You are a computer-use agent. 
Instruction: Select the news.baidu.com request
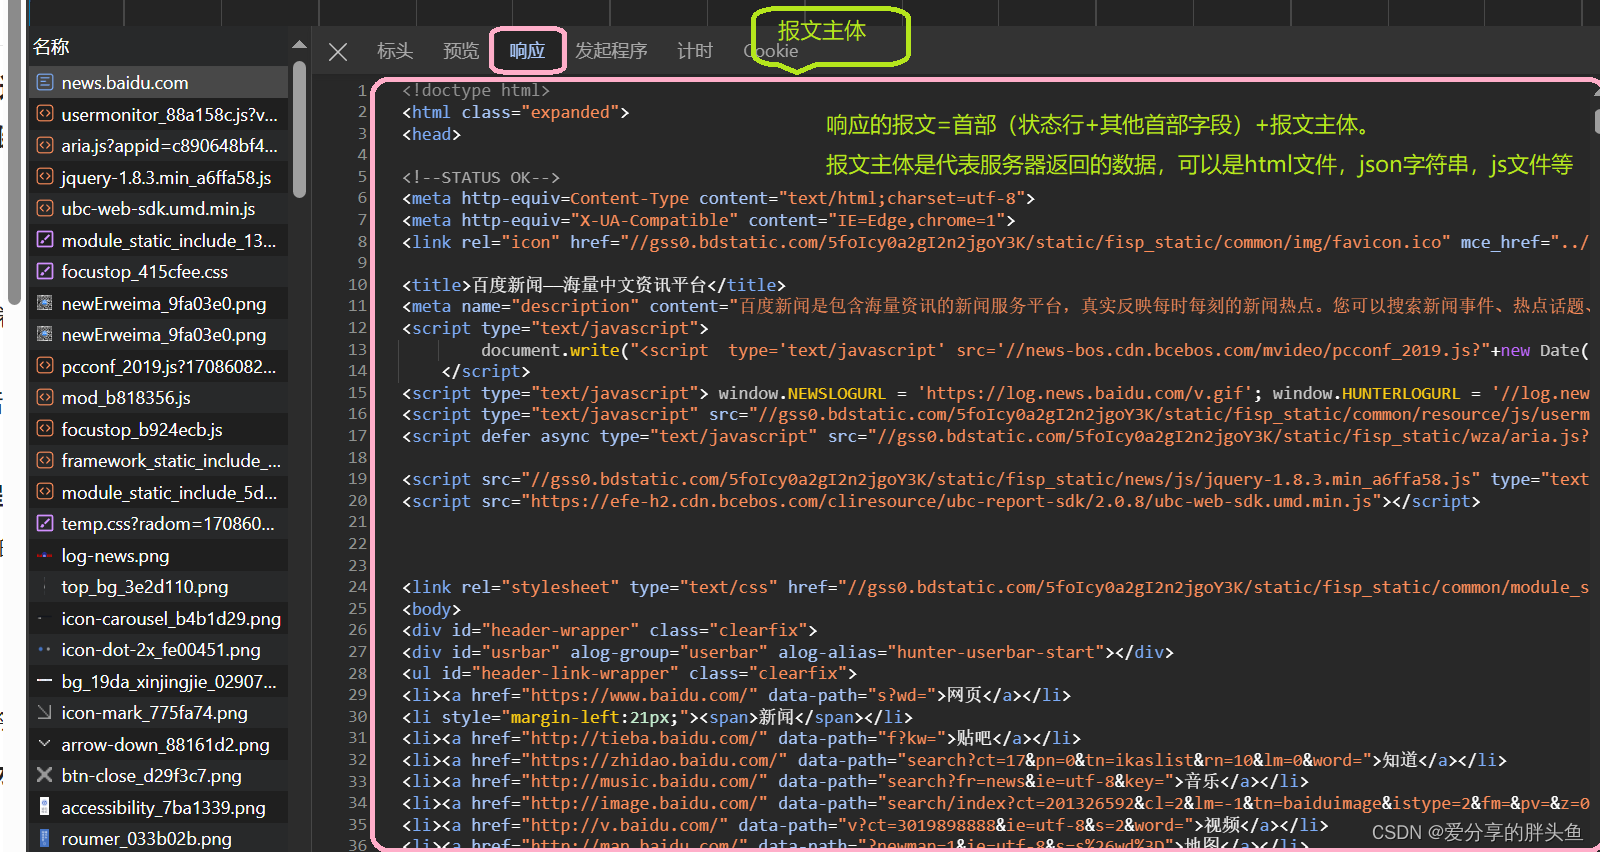(159, 82)
